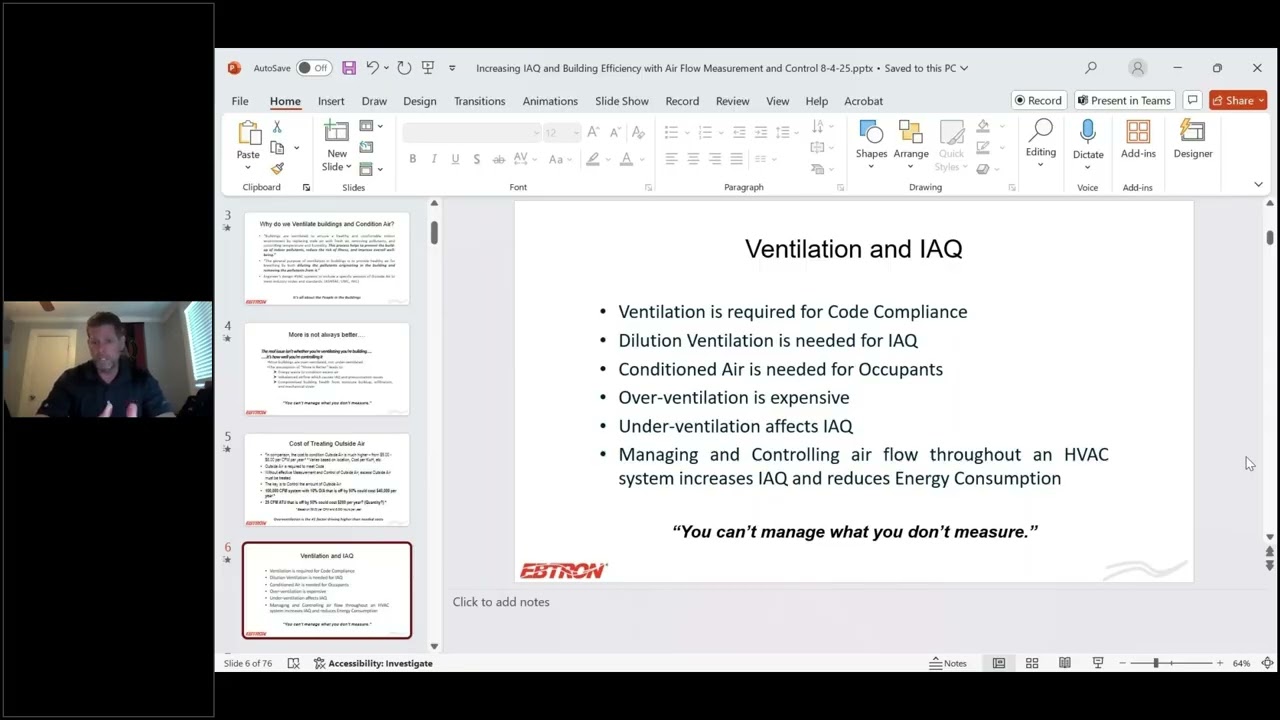Click 'Click to add notes' field

click(x=501, y=602)
